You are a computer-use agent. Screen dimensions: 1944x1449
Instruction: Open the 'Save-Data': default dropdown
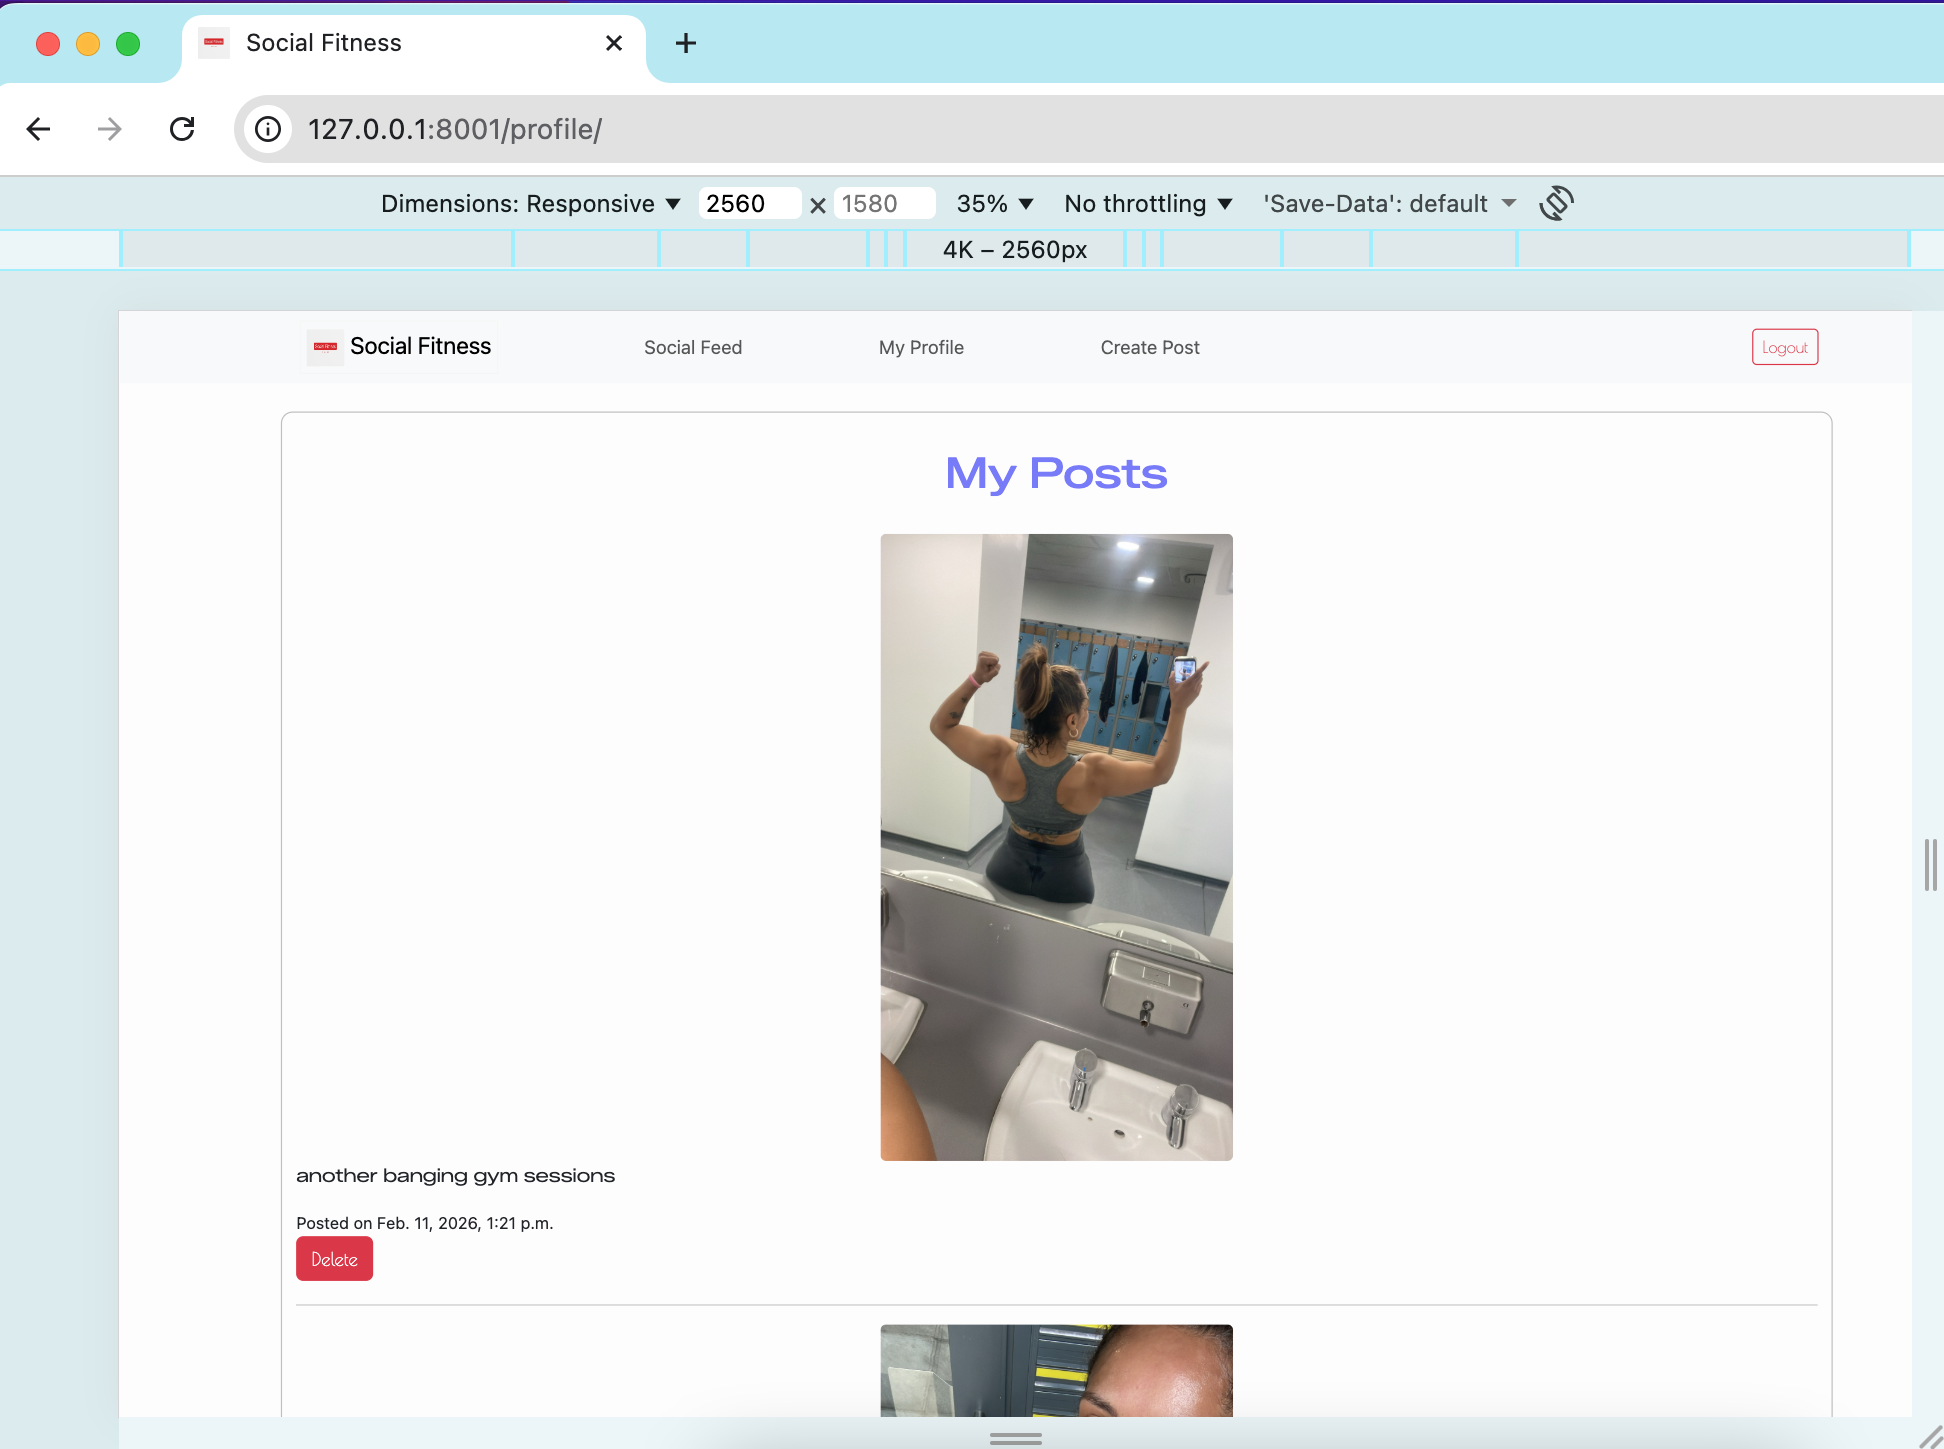(x=1388, y=203)
